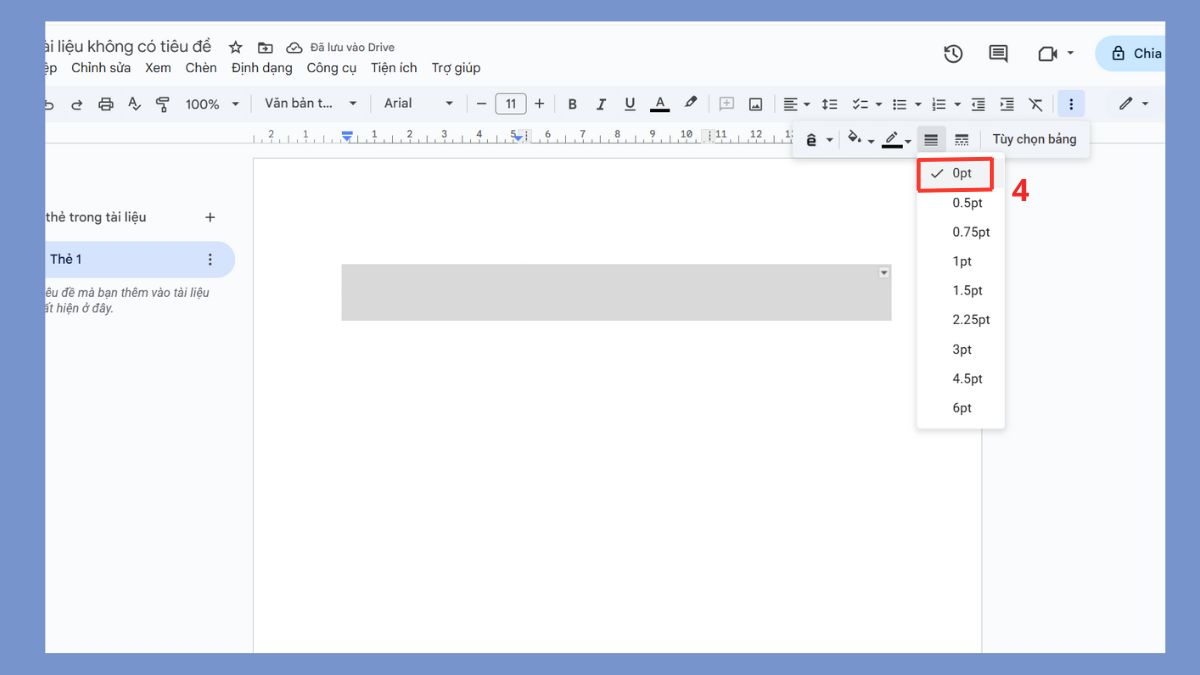Open the Arial font dropdown
1200x675 pixels.
(418, 104)
